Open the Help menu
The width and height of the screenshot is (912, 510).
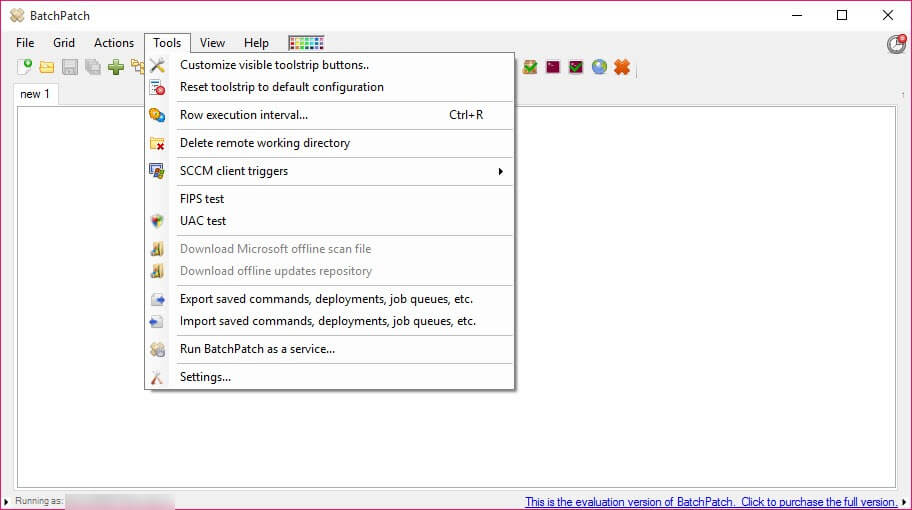256,43
